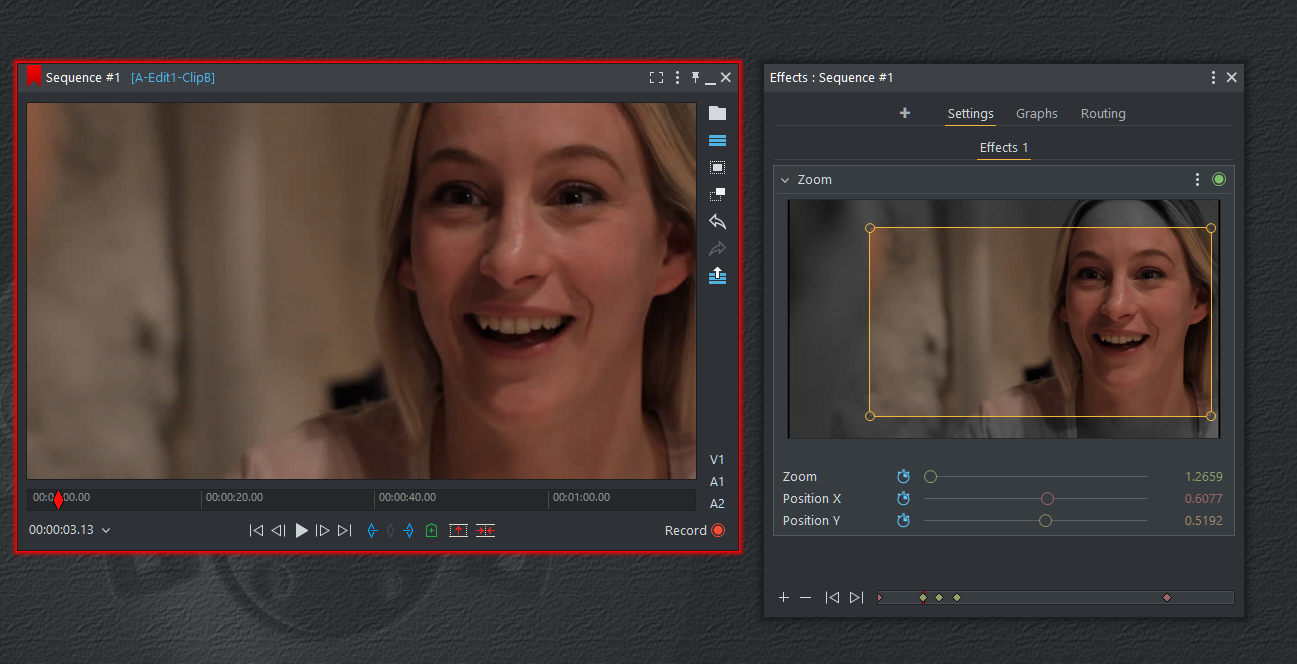
Task: Click the overlapping squares icon in sidebar
Action: point(717,195)
